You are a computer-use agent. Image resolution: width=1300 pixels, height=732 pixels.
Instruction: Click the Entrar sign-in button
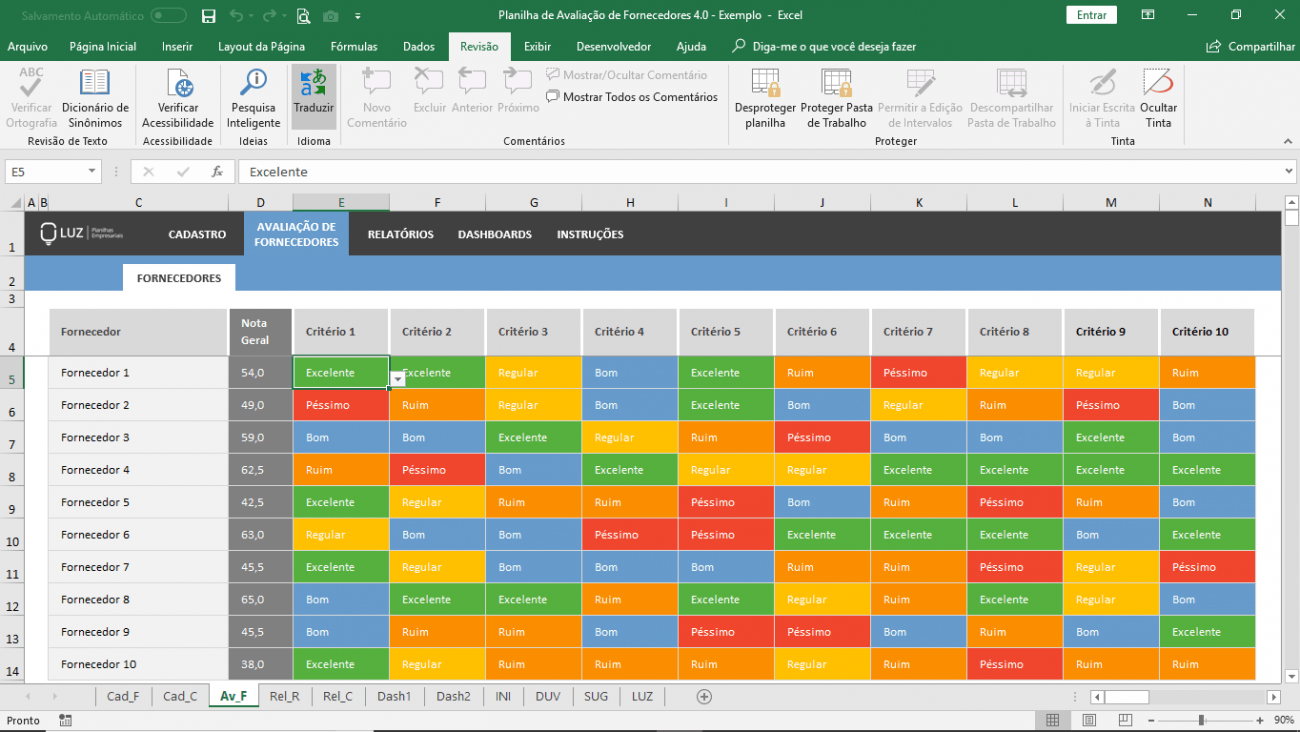1092,15
